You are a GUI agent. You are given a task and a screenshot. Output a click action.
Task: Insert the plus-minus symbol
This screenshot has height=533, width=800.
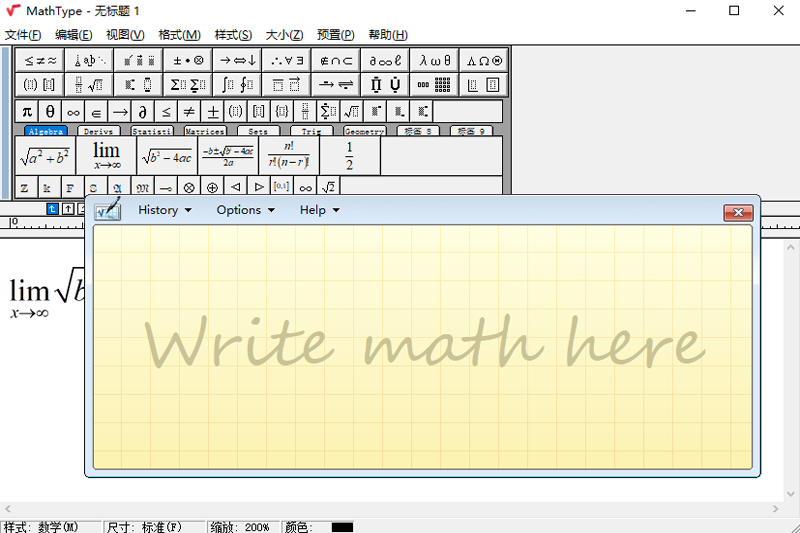212,112
